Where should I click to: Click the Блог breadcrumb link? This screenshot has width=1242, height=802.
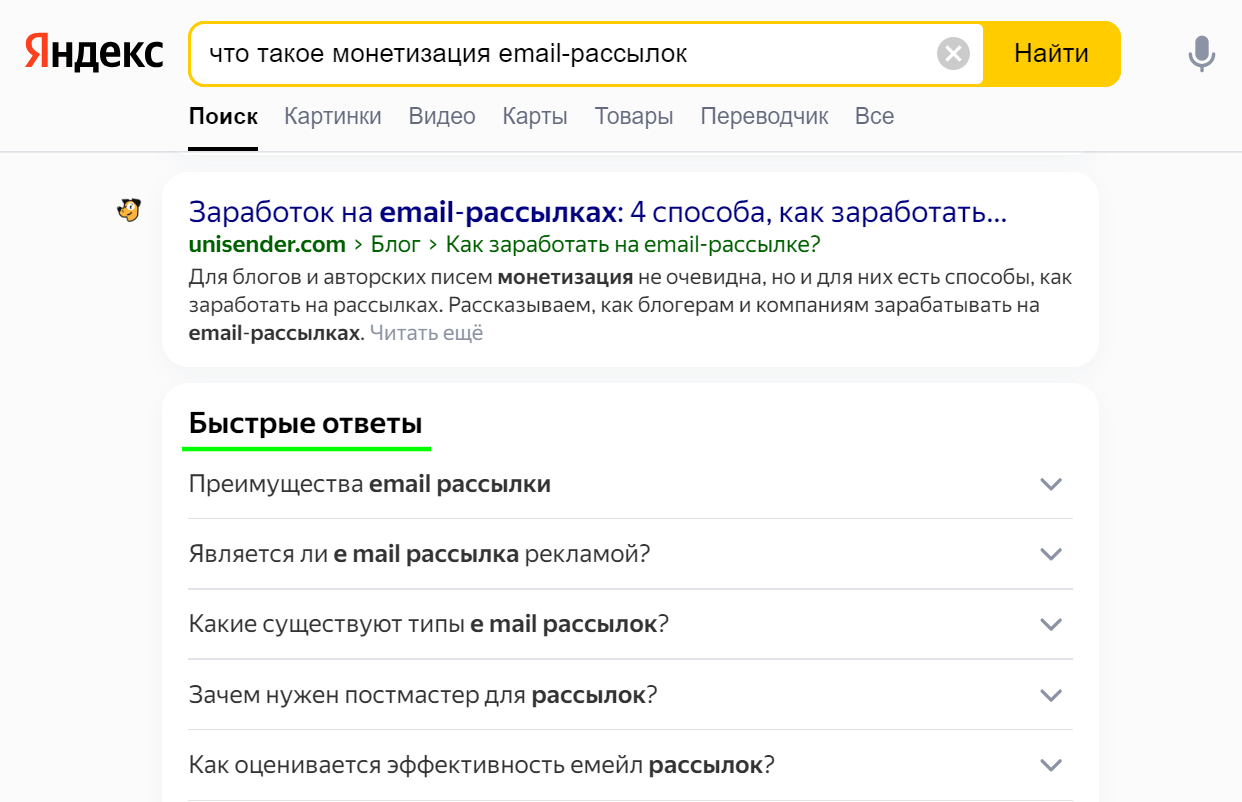coord(395,244)
